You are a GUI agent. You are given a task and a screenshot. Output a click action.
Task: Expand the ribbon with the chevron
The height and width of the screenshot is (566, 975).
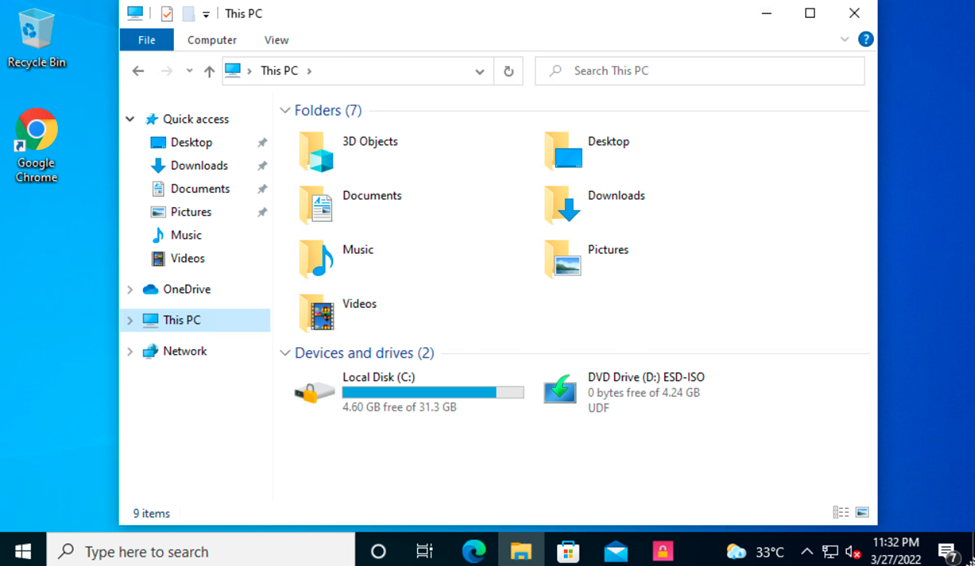844,39
